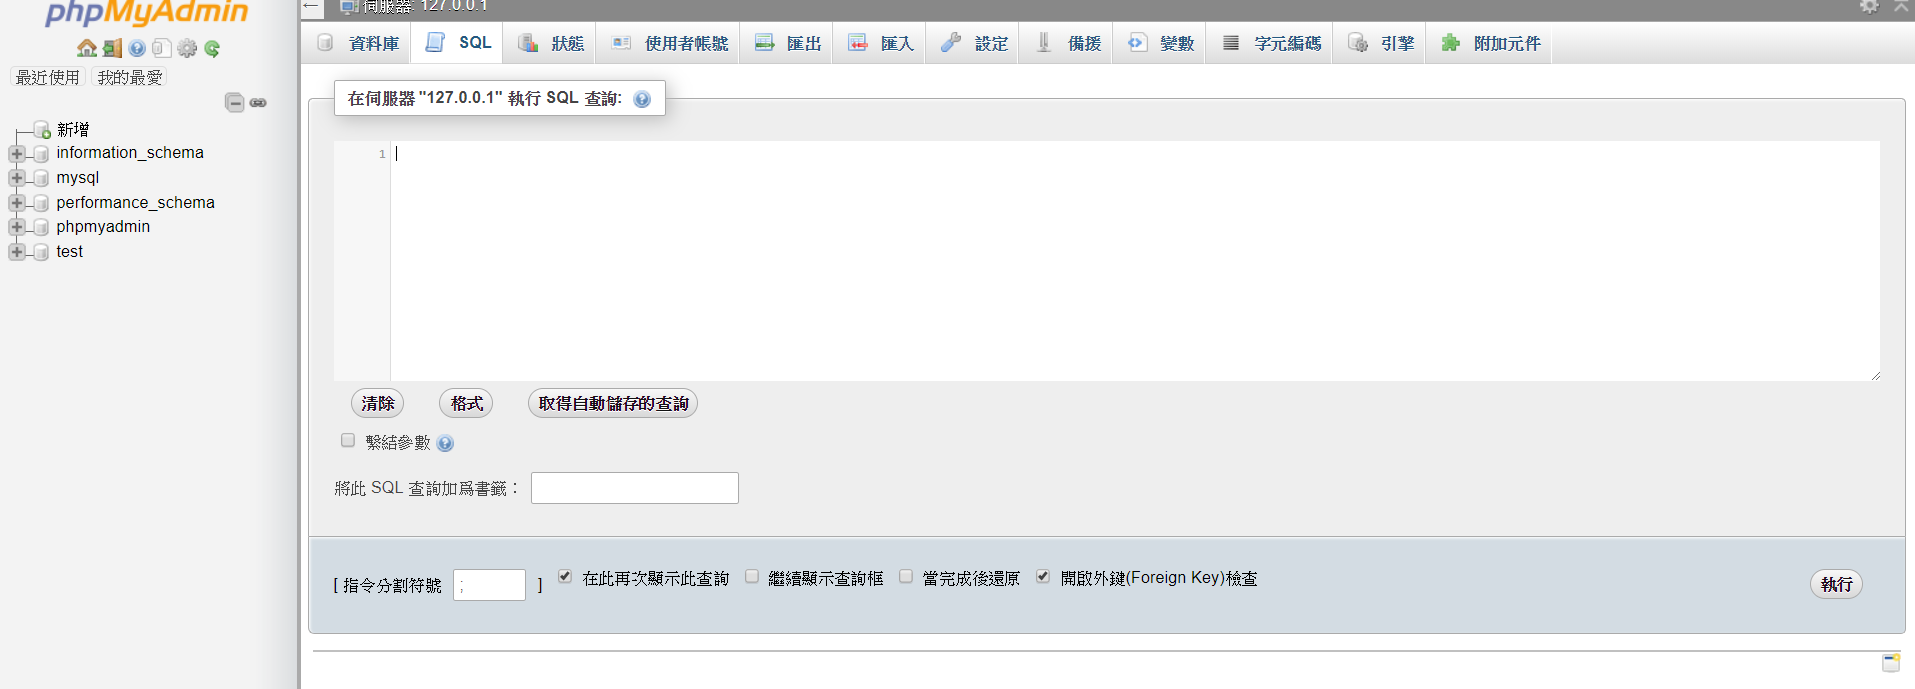Open navigation panel settings gear icon
This screenshot has width=1915, height=689.
pos(187,48)
